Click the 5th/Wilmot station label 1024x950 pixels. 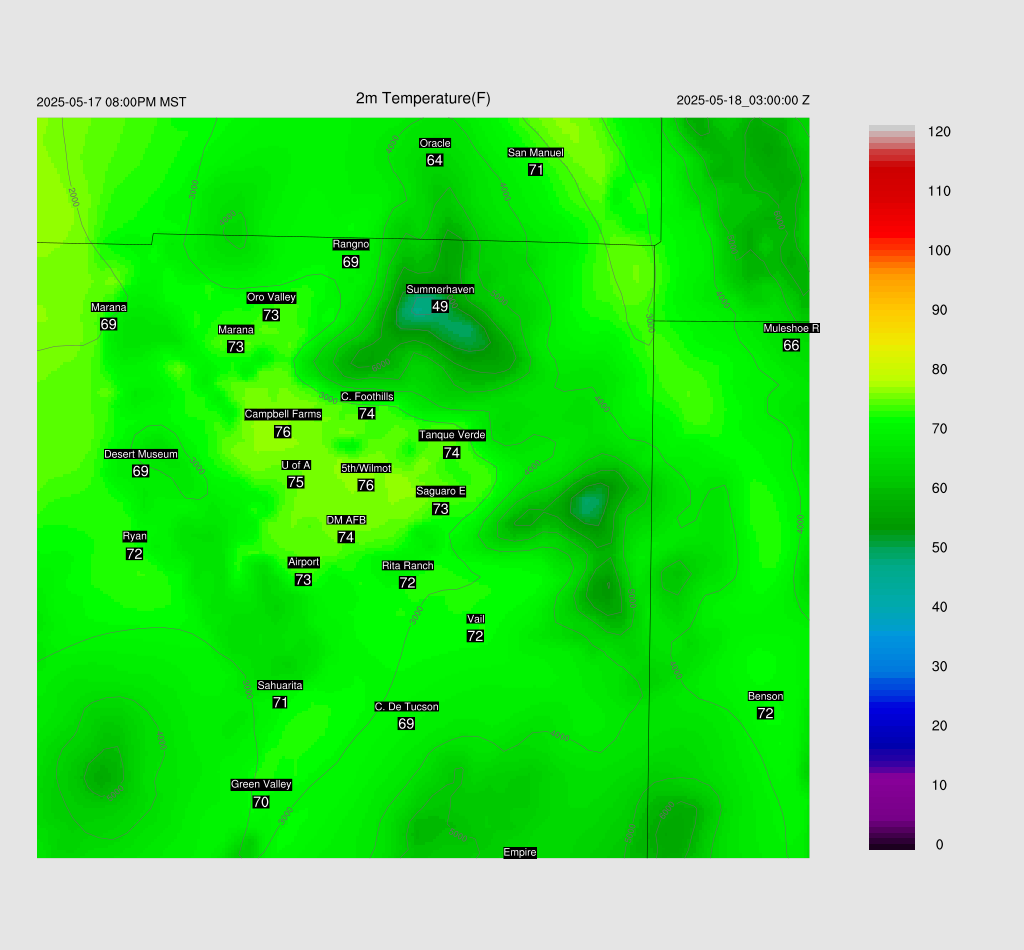366,468
